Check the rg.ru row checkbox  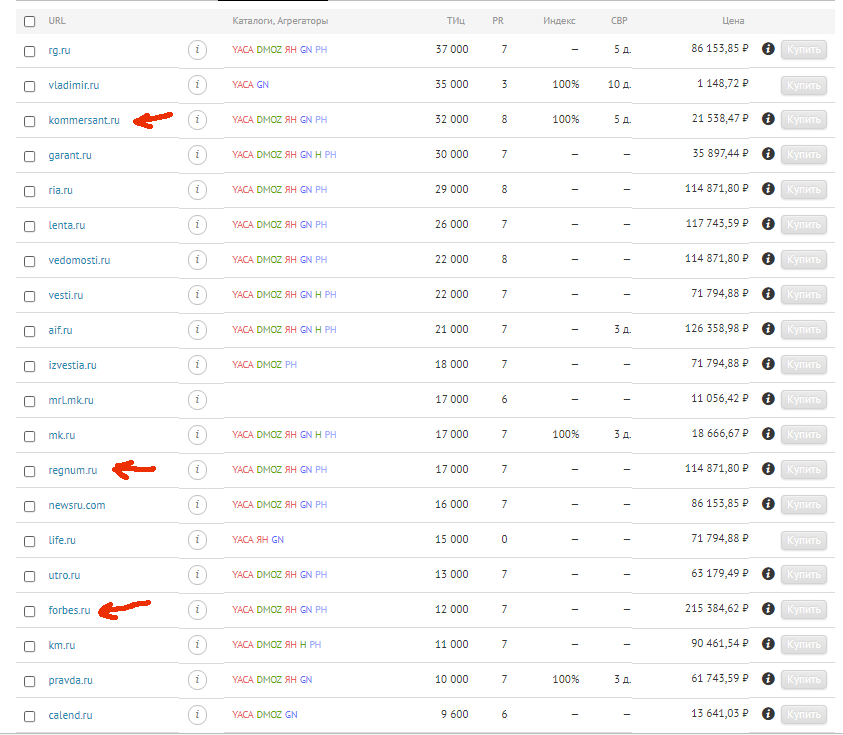pyautogui.click(x=30, y=52)
